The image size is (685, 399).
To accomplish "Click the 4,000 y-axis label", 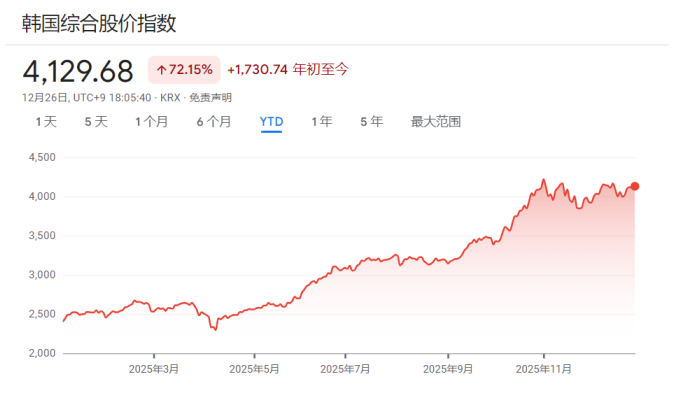I will pos(42,197).
